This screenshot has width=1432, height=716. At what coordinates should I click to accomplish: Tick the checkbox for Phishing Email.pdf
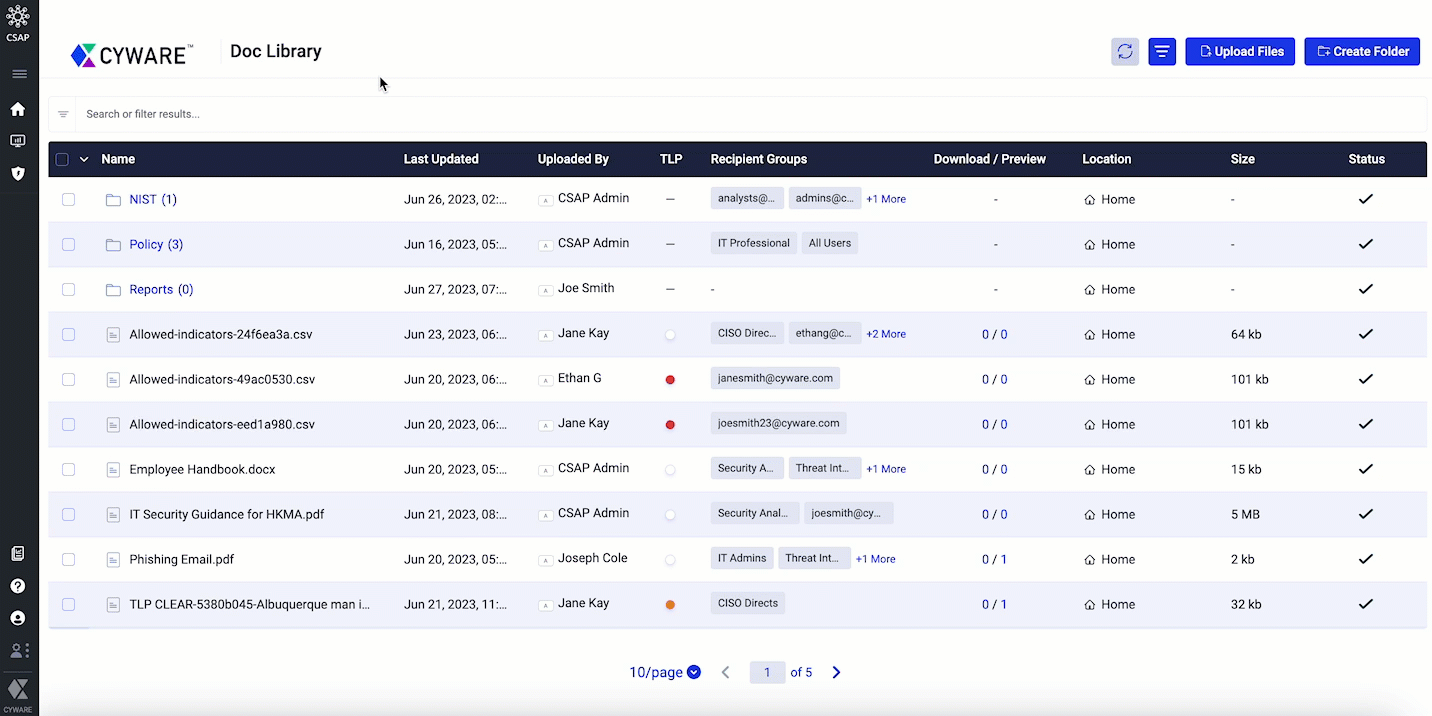[x=69, y=560]
